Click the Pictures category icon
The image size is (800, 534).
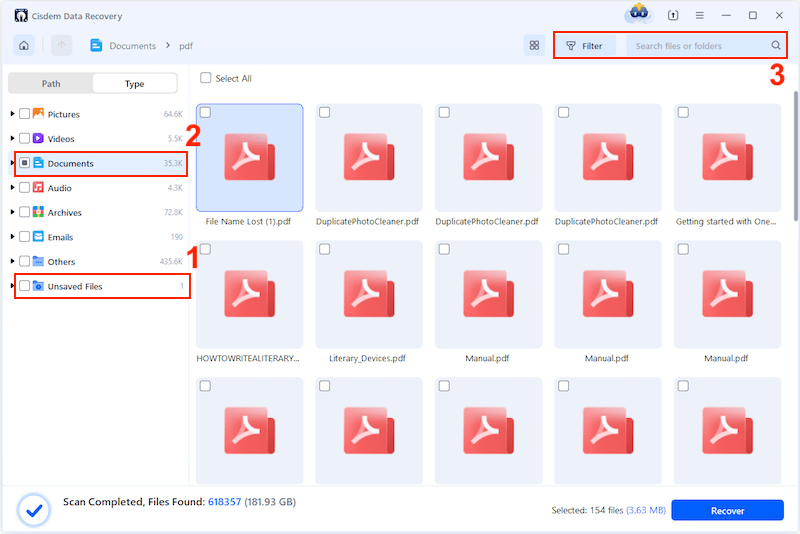tap(38, 113)
